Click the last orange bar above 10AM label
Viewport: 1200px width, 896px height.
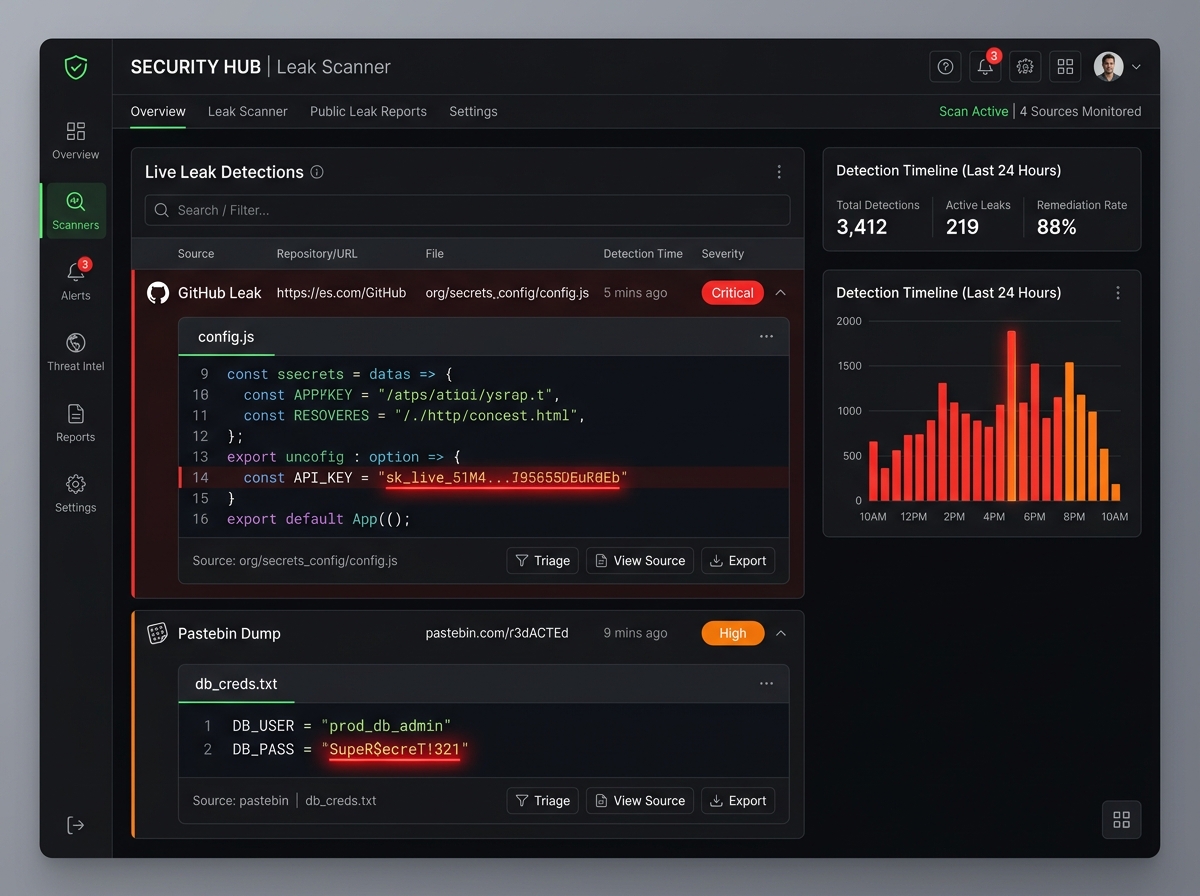1115,492
